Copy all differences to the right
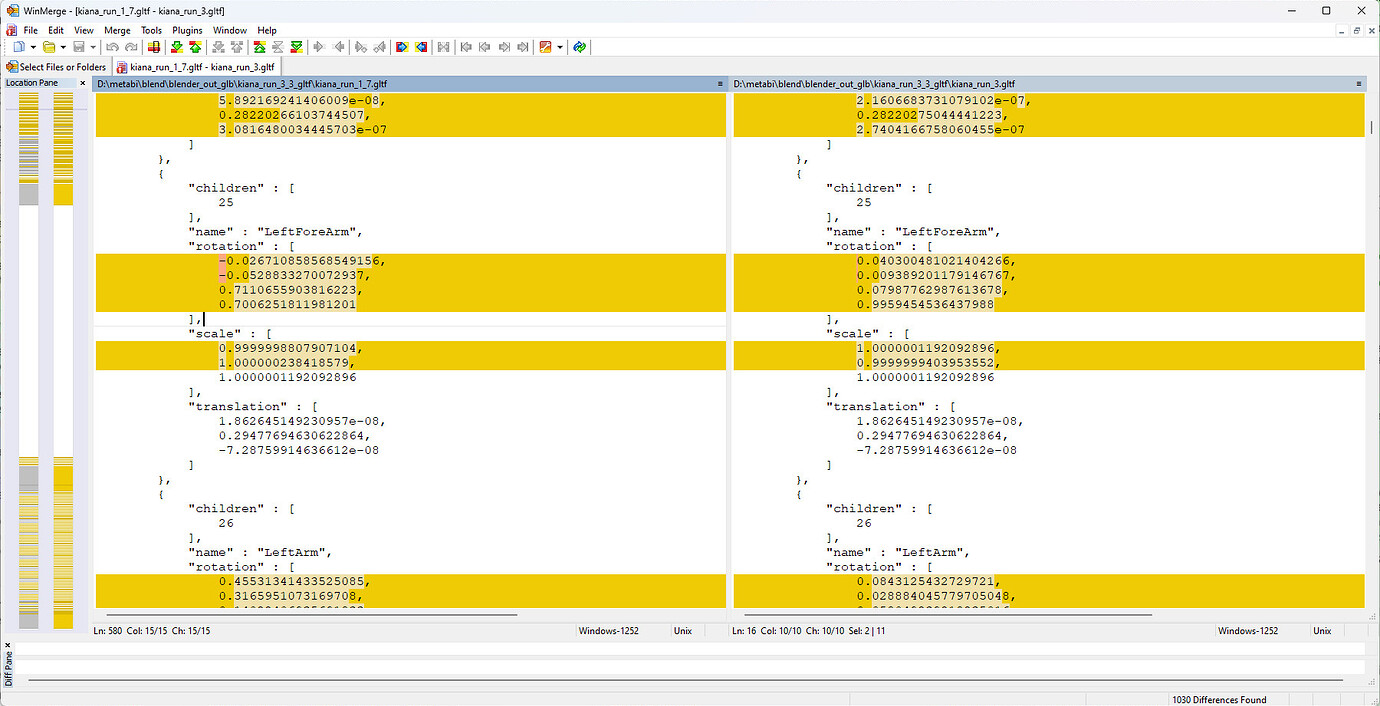This screenshot has width=1380, height=706. pyautogui.click(x=402, y=47)
